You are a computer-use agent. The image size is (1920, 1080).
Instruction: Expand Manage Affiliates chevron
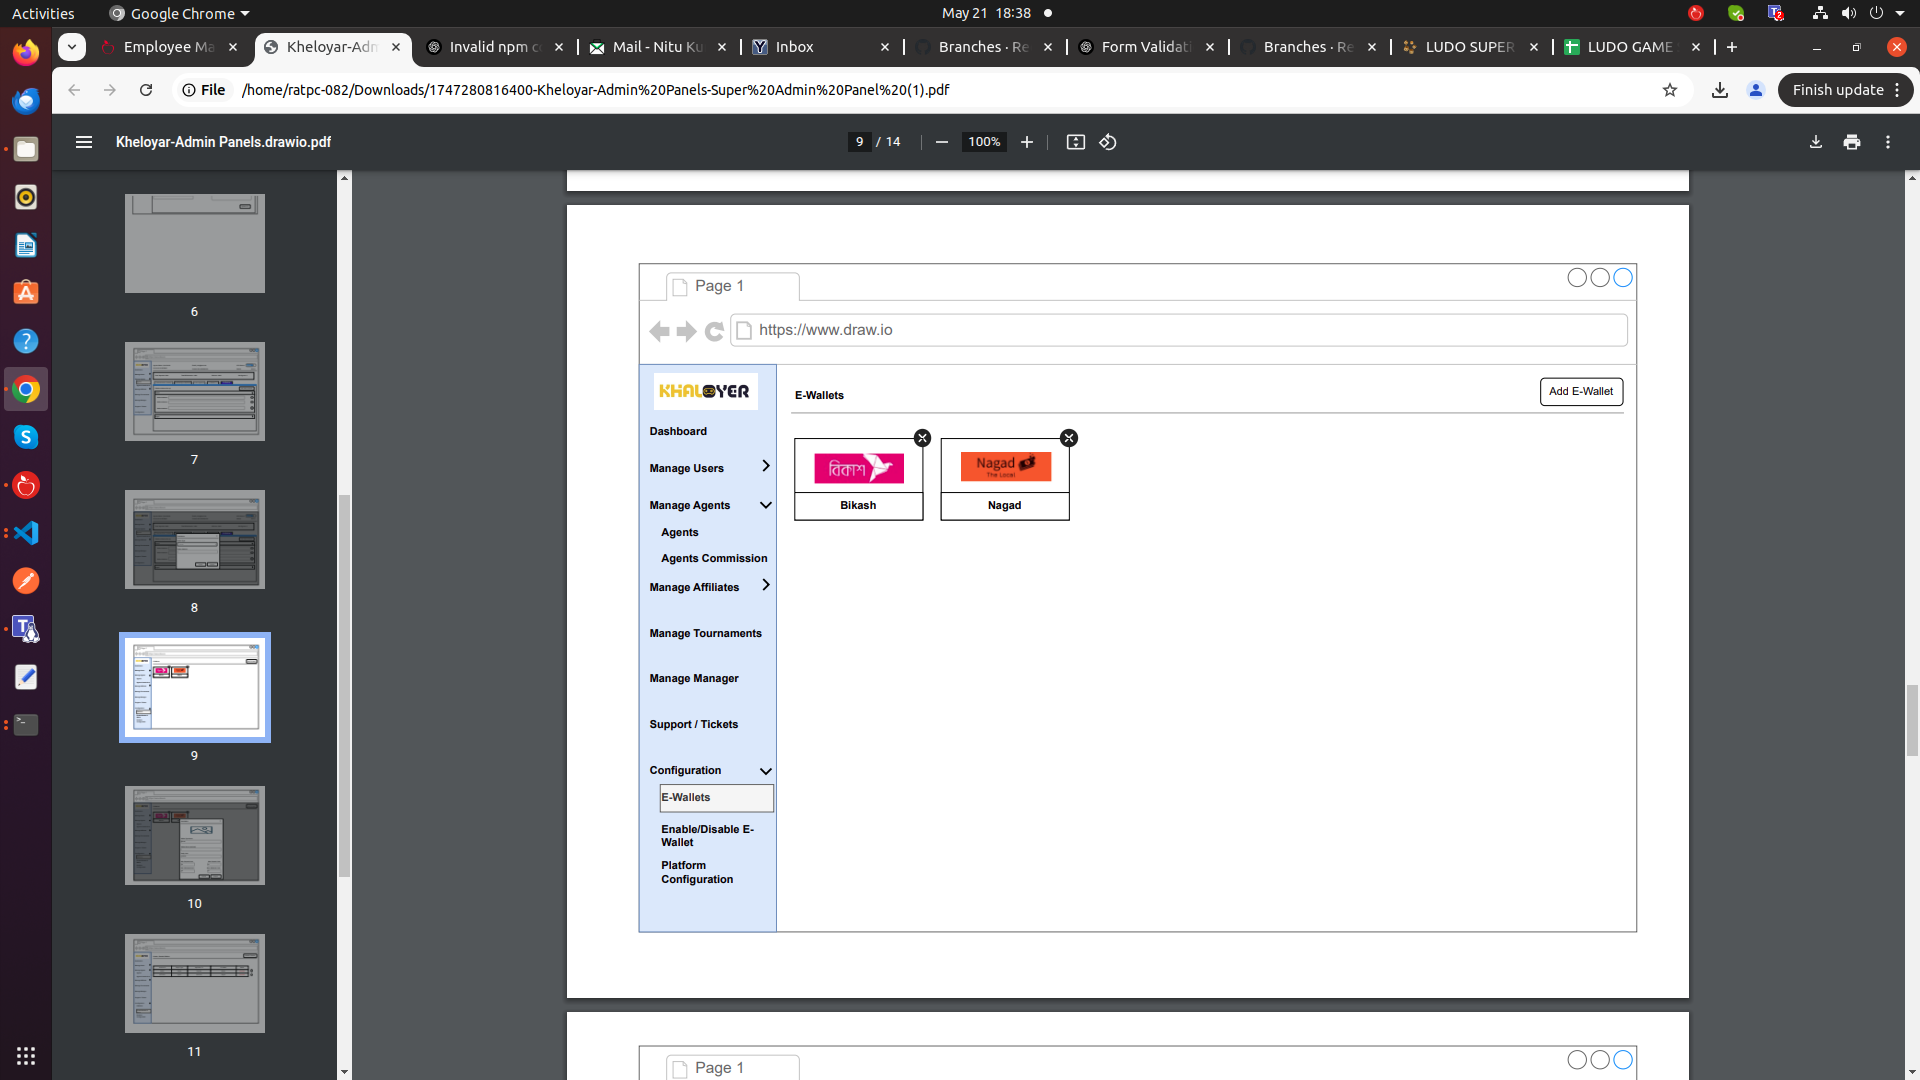(765, 585)
